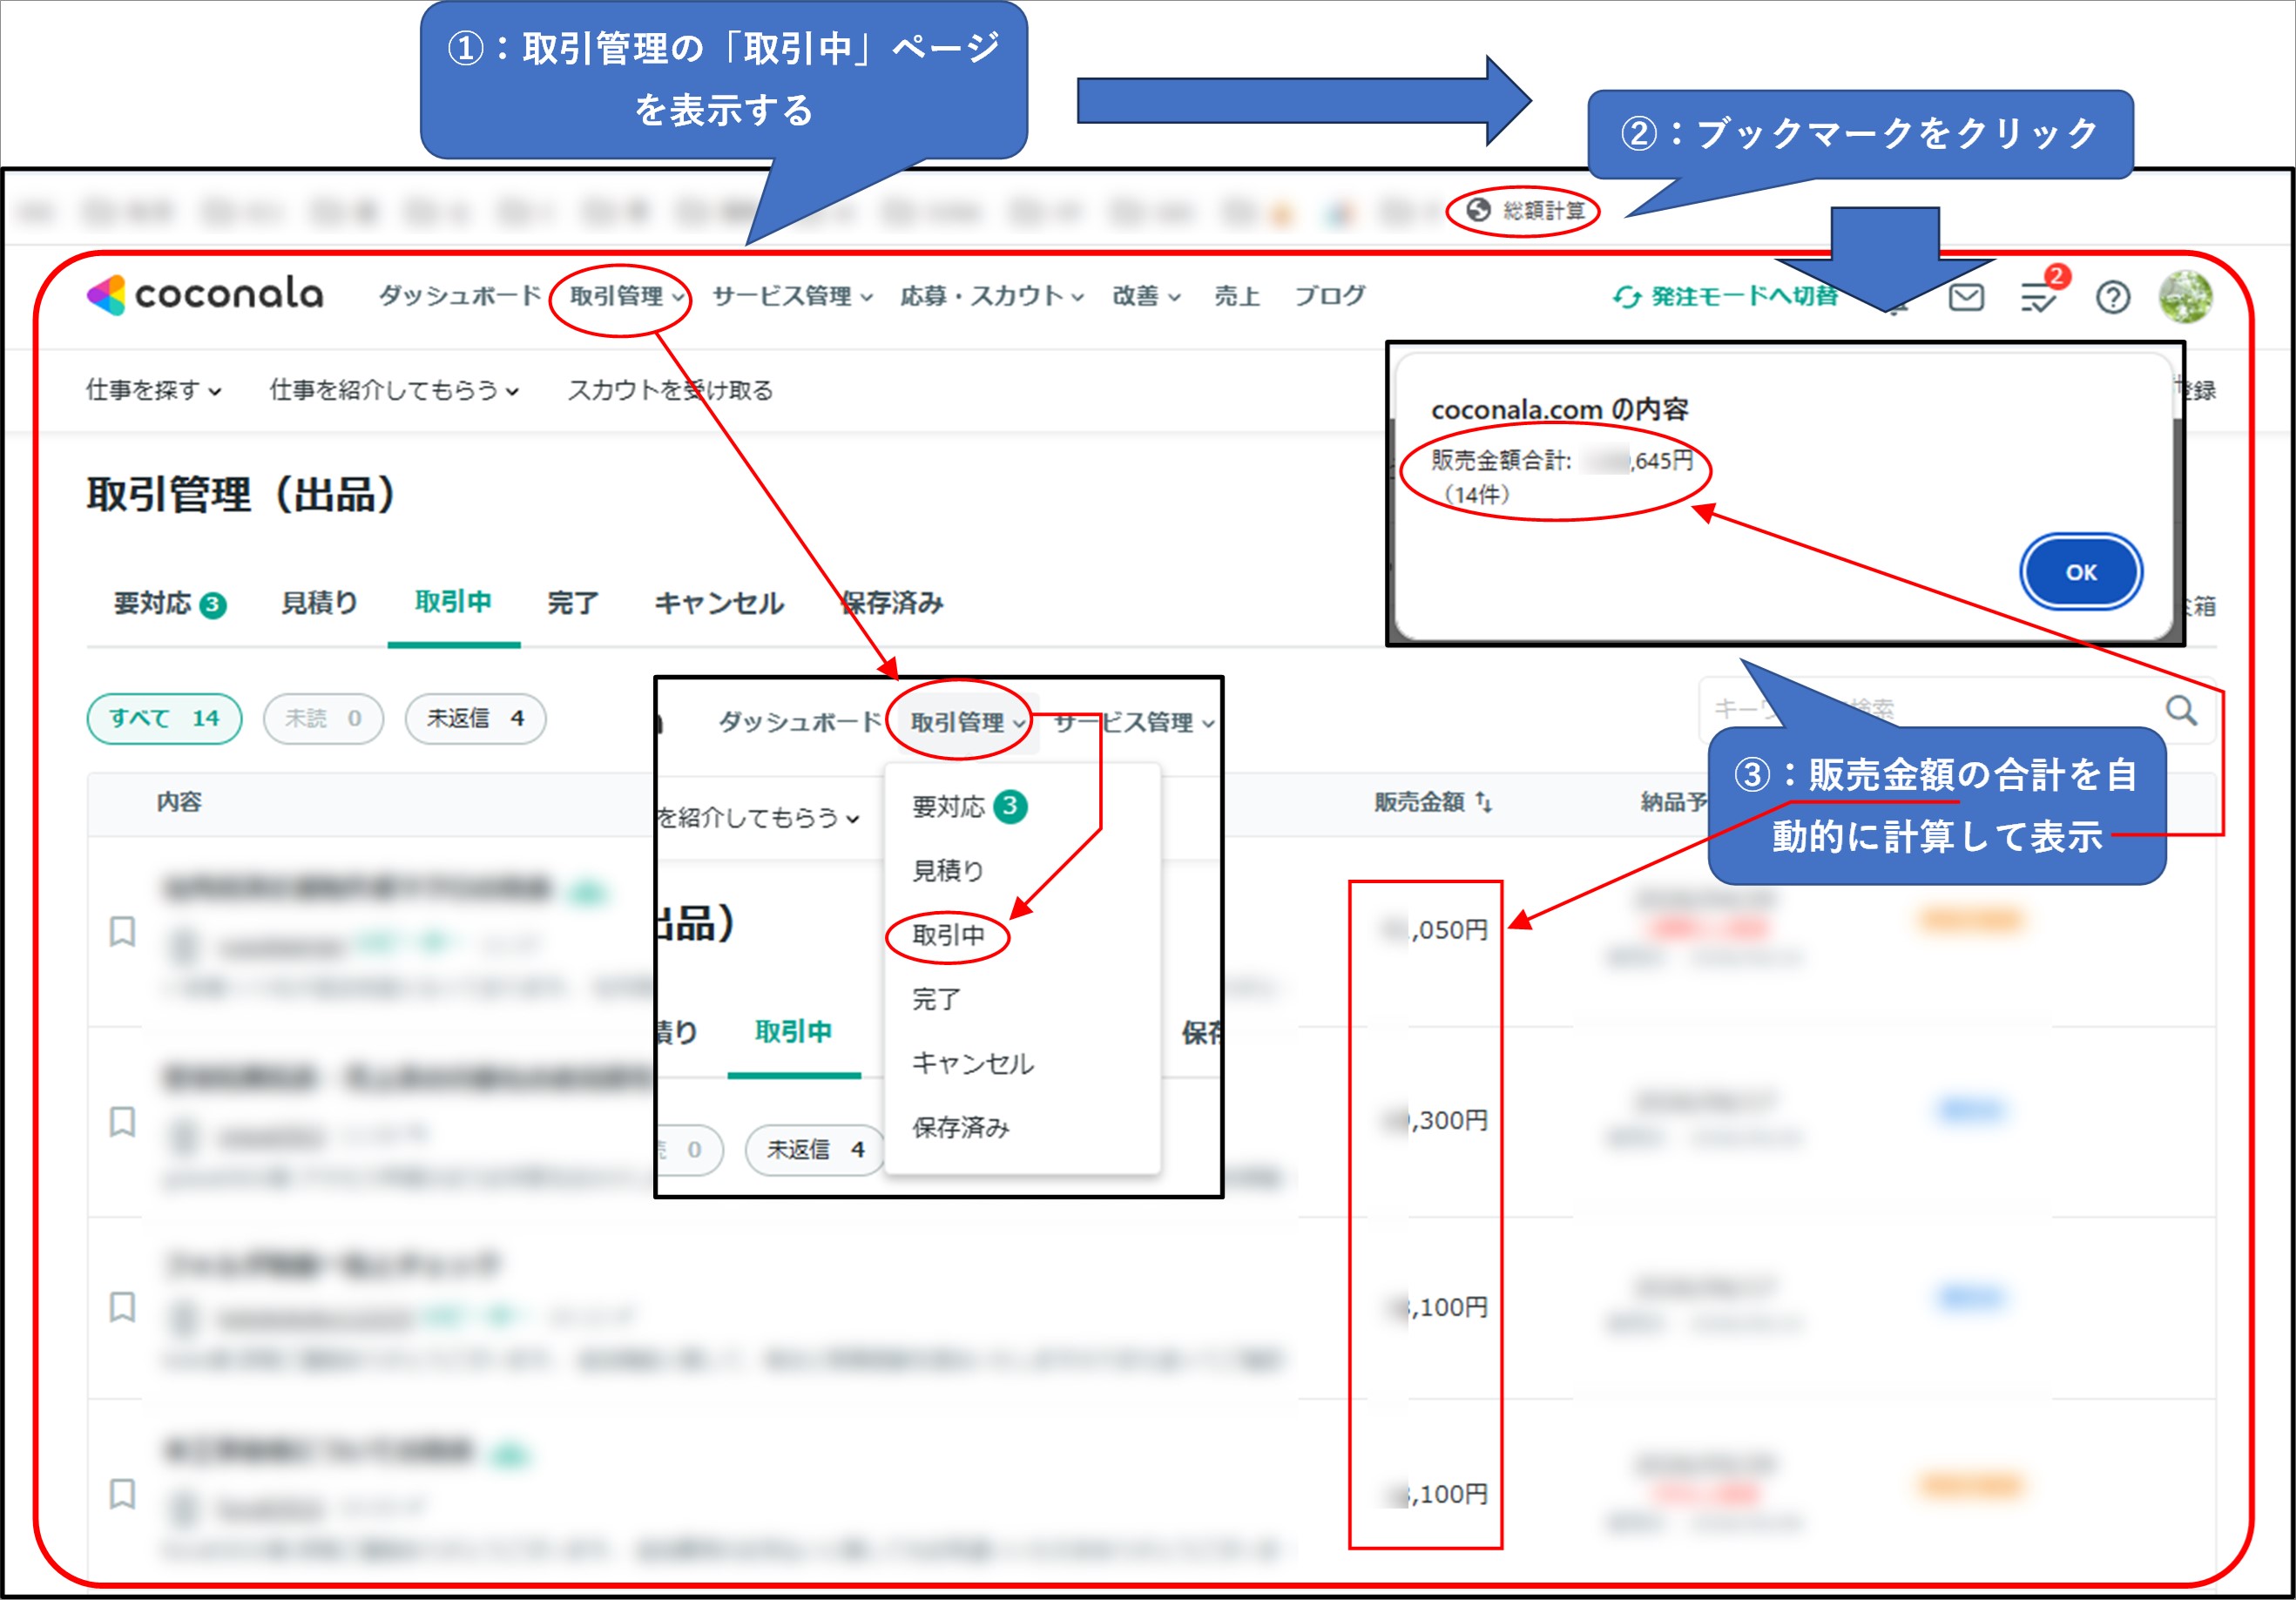The image size is (2296, 1600).
Task: Click the 販売金額 column header
Action: click(1419, 802)
